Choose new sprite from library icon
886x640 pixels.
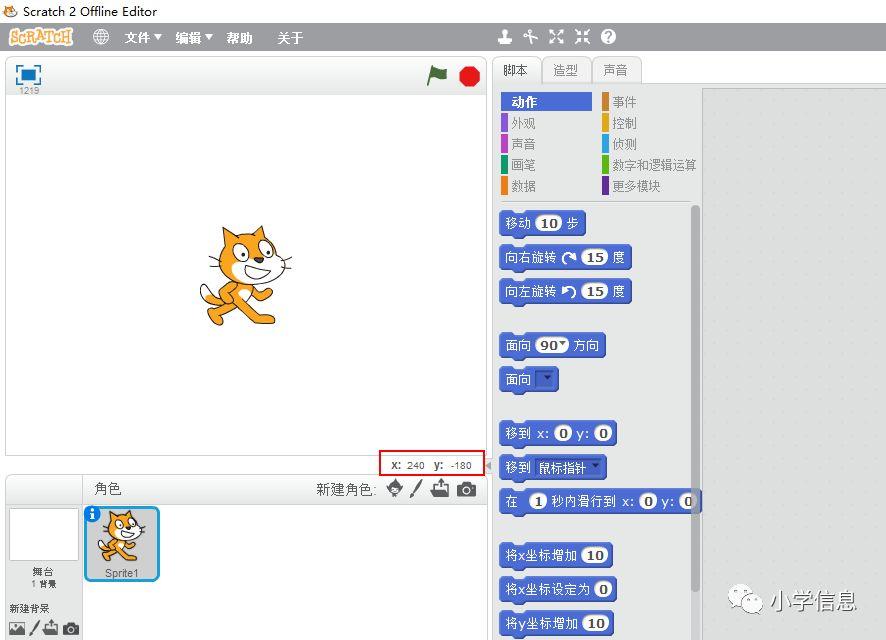click(x=395, y=487)
